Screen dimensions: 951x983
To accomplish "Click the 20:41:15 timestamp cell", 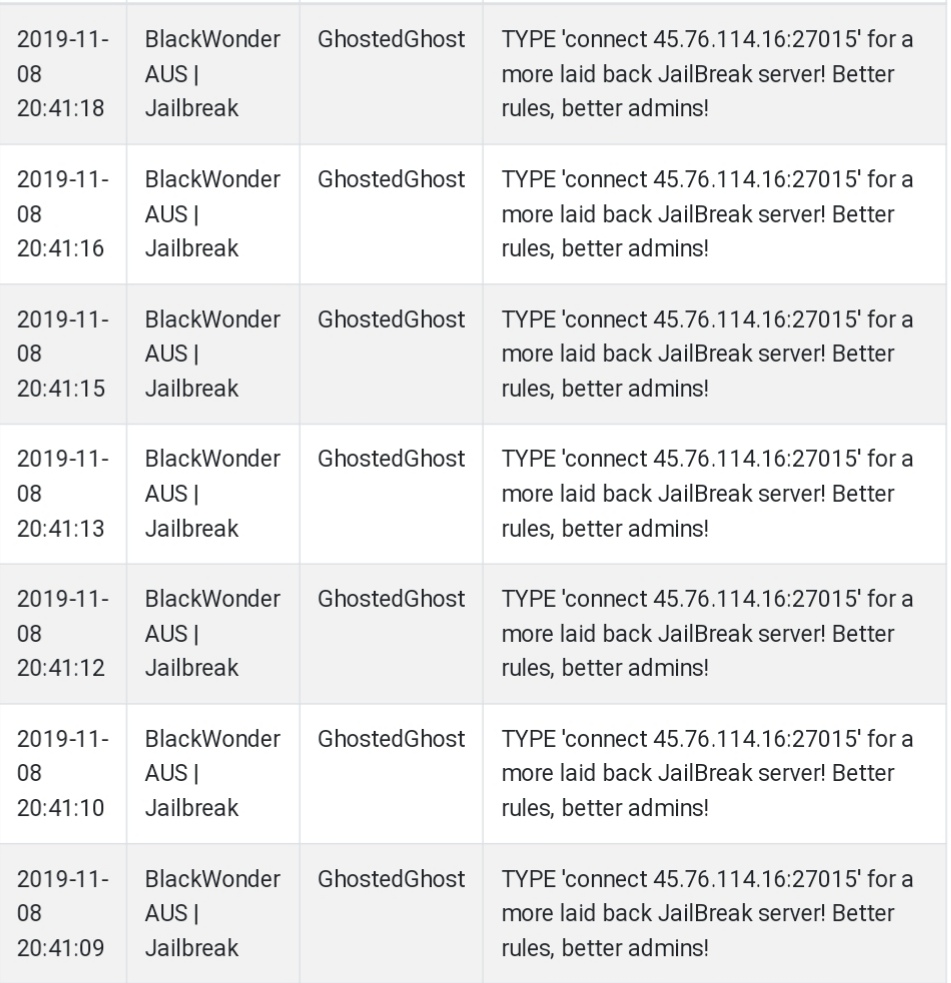I will point(63,354).
